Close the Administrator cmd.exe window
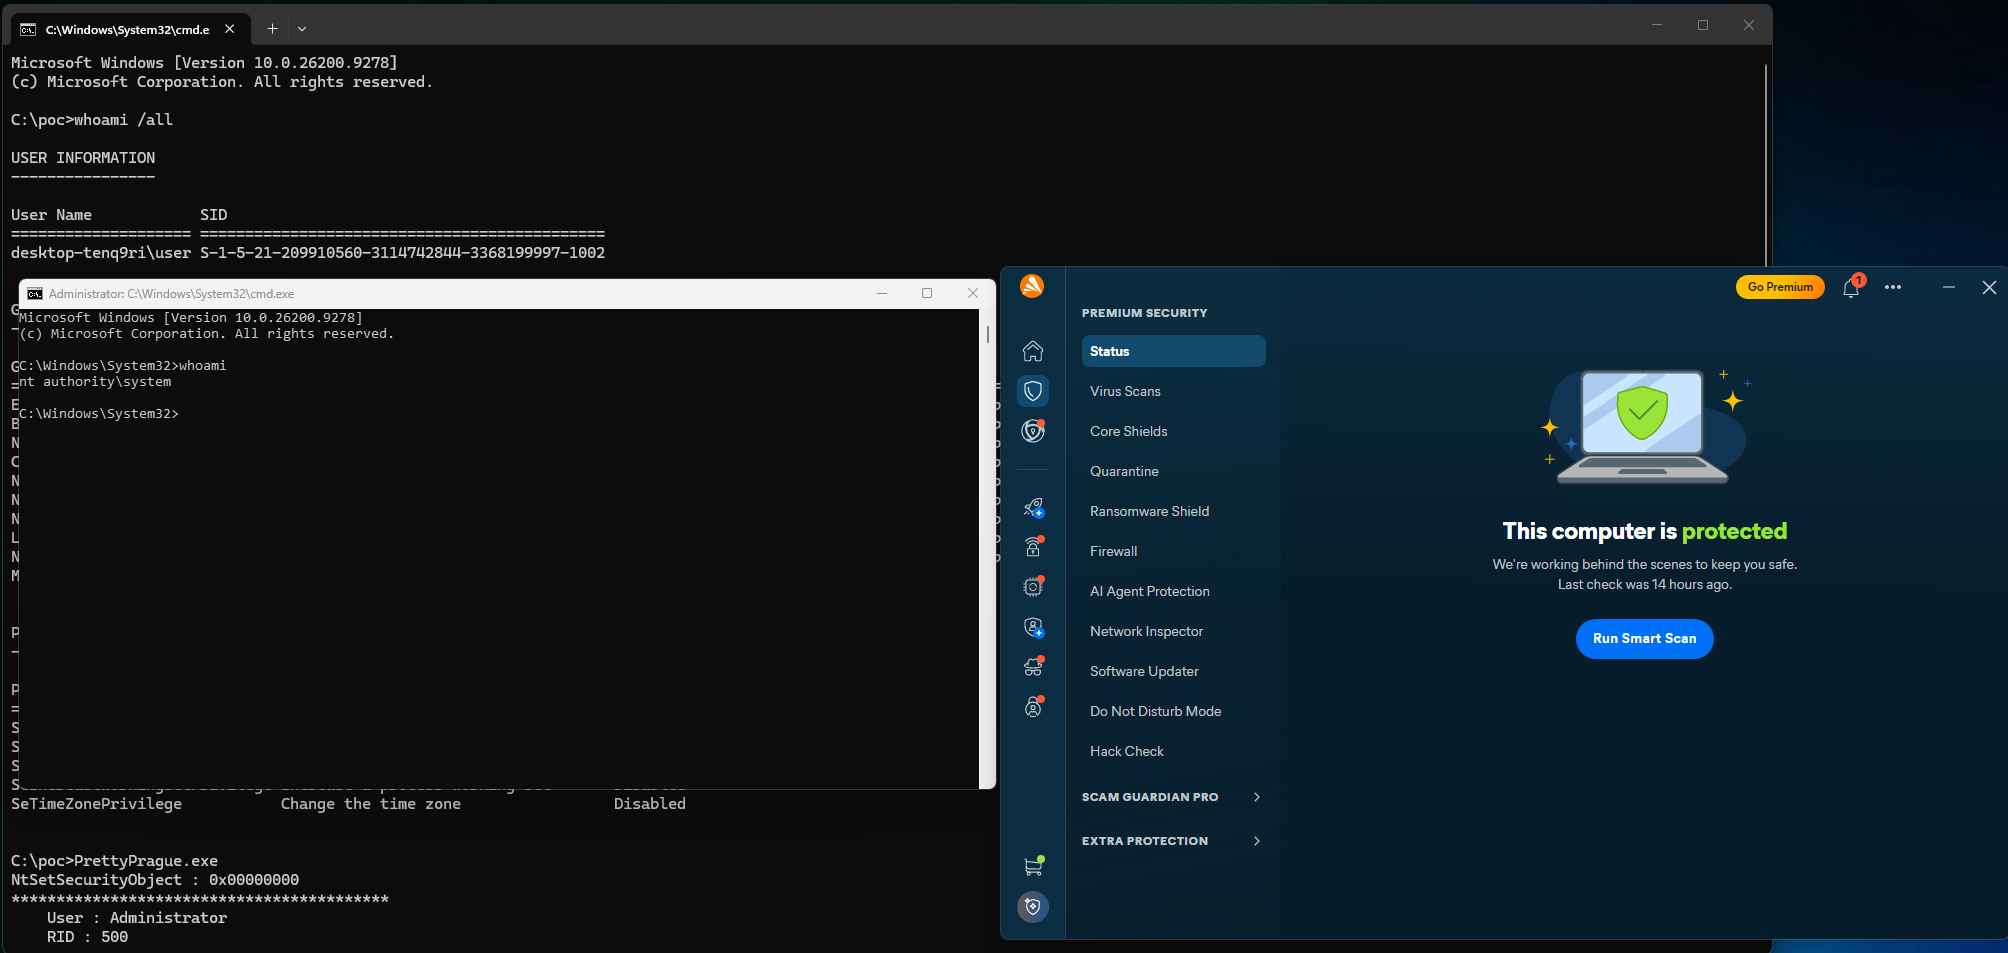 (x=973, y=293)
